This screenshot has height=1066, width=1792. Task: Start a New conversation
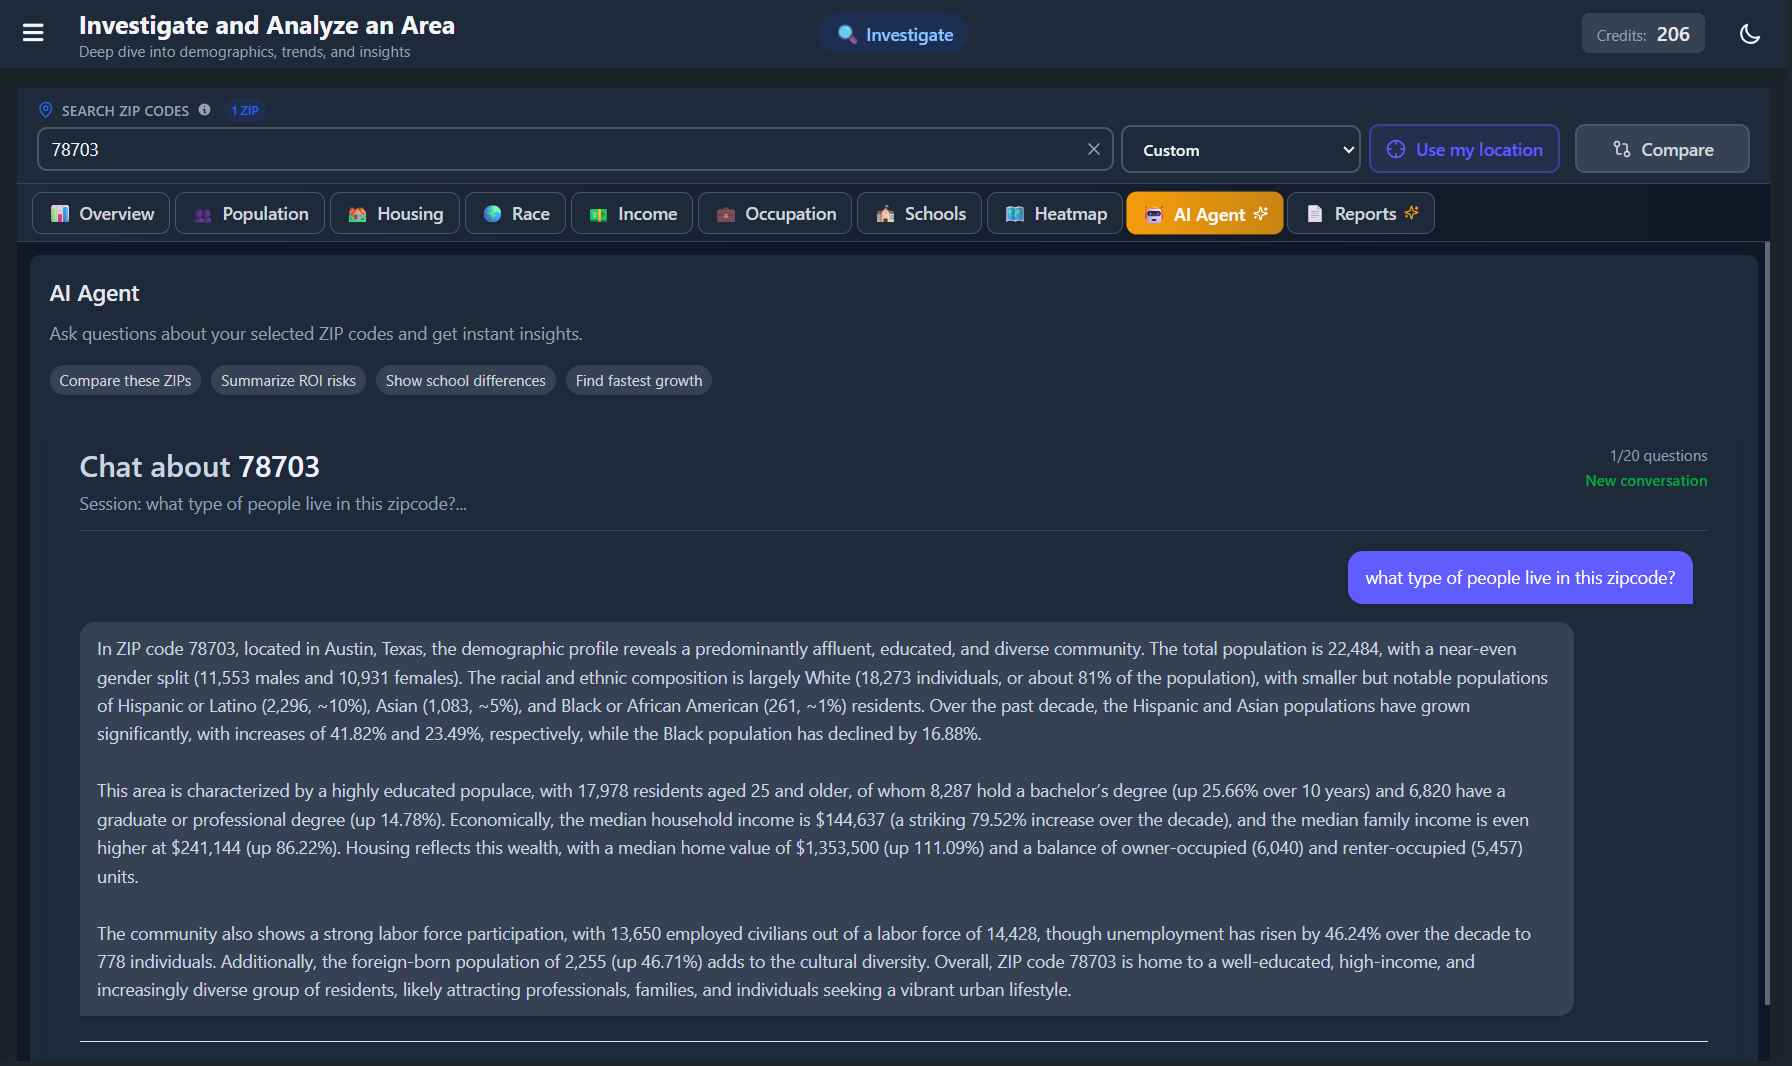[x=1646, y=480]
